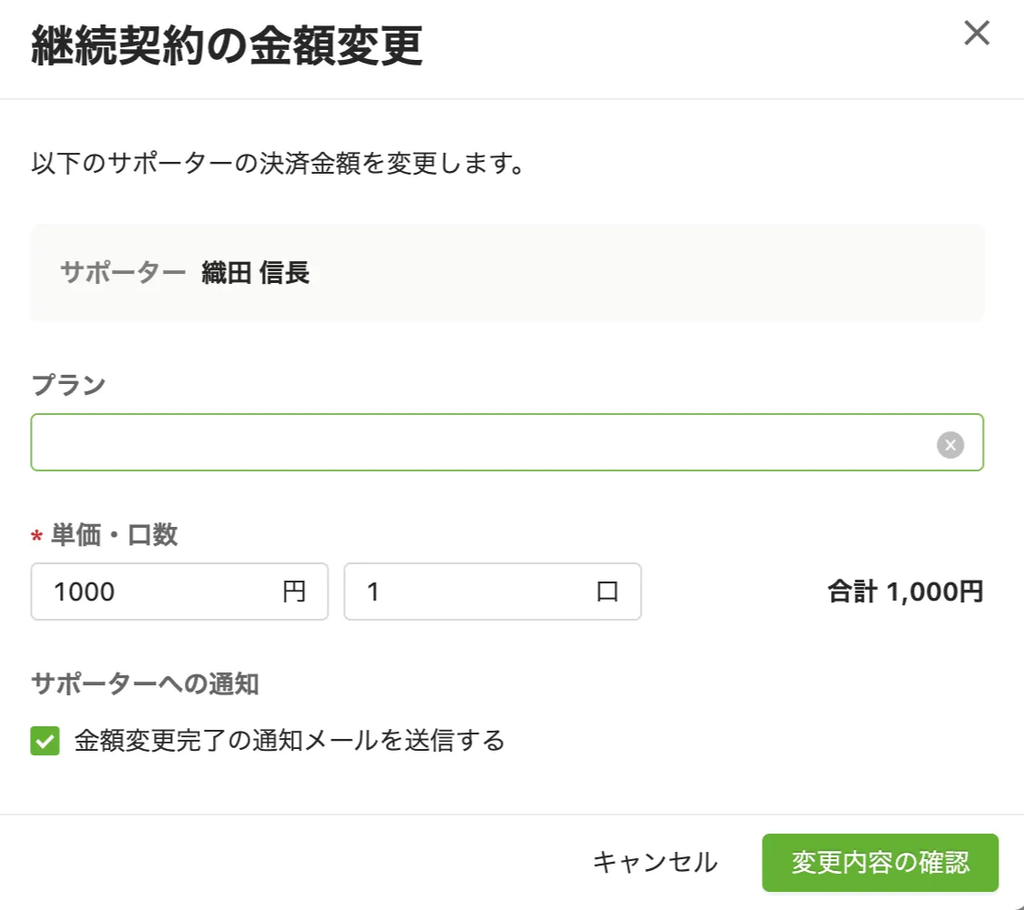The image size is (1024, 910).
Task: Click the 単価・口数 field label
Action: pyautogui.click(x=114, y=534)
